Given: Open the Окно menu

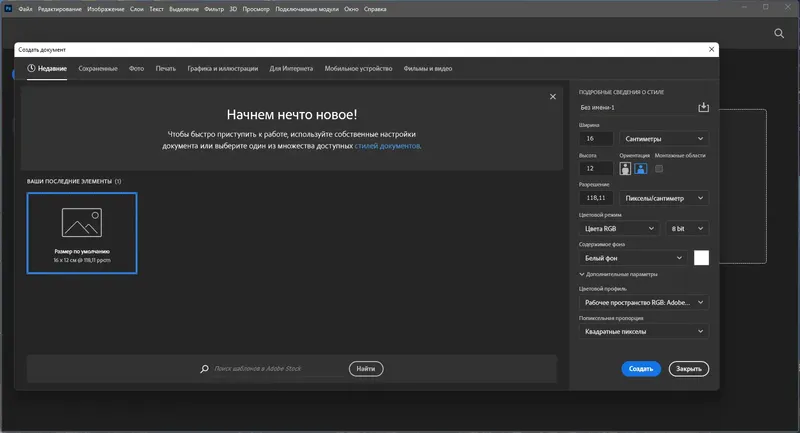Looking at the screenshot, I should tap(351, 9).
